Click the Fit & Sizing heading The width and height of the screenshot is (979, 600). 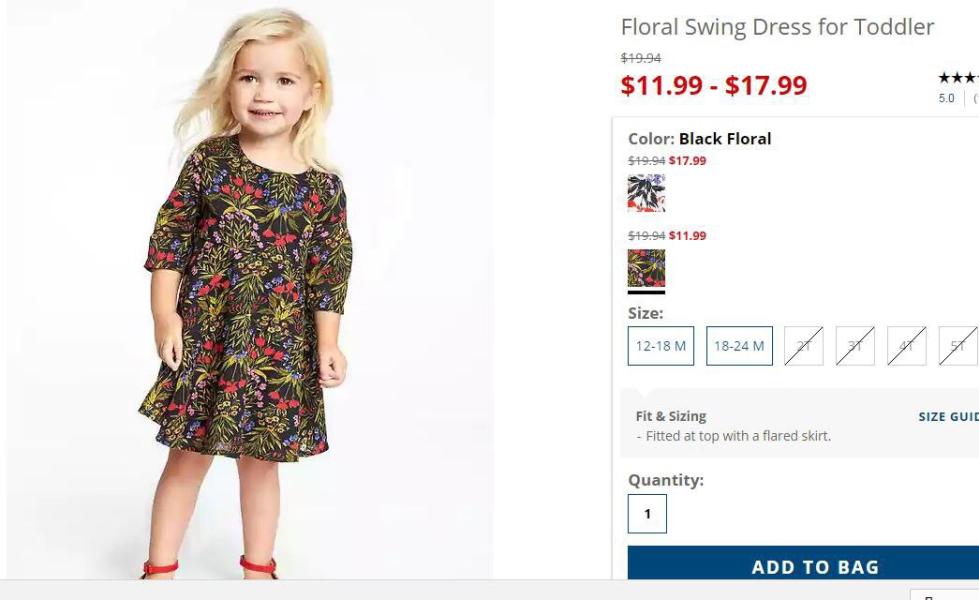click(x=671, y=416)
